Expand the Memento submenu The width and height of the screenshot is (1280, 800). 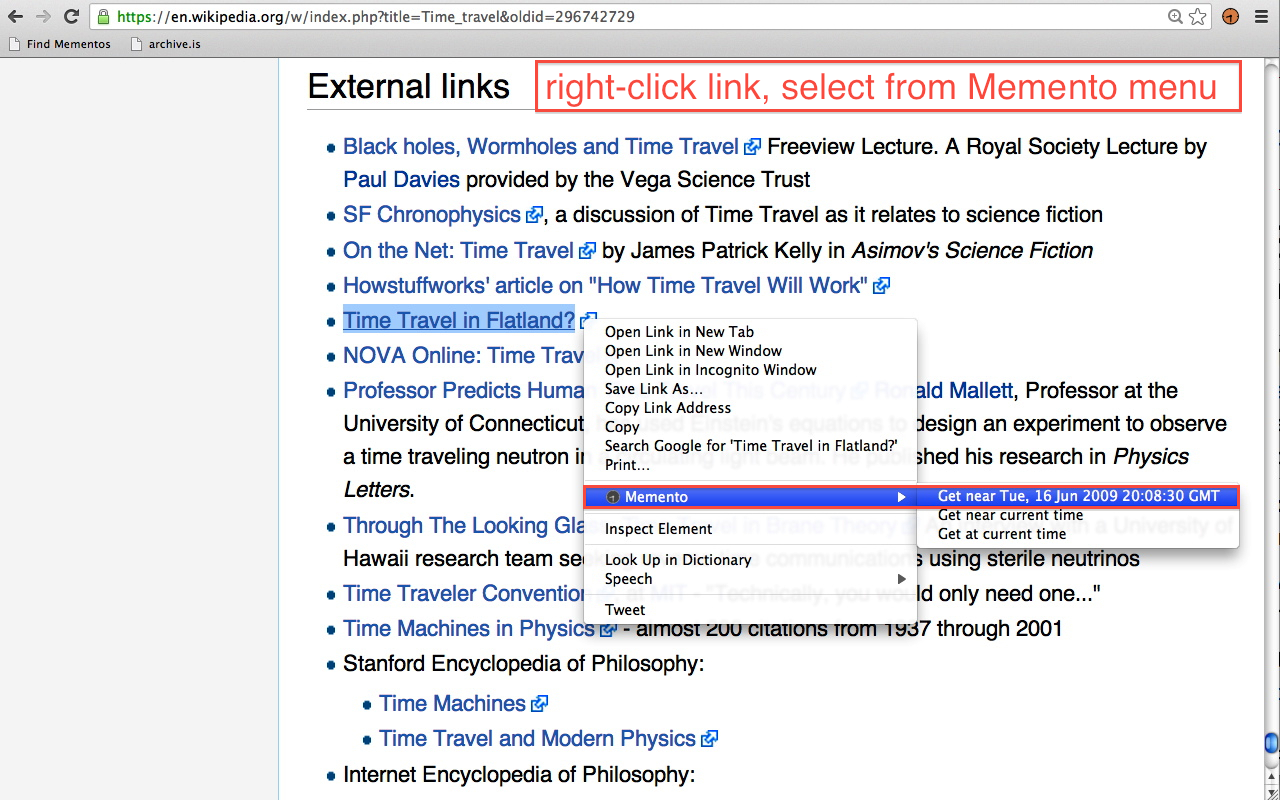750,497
